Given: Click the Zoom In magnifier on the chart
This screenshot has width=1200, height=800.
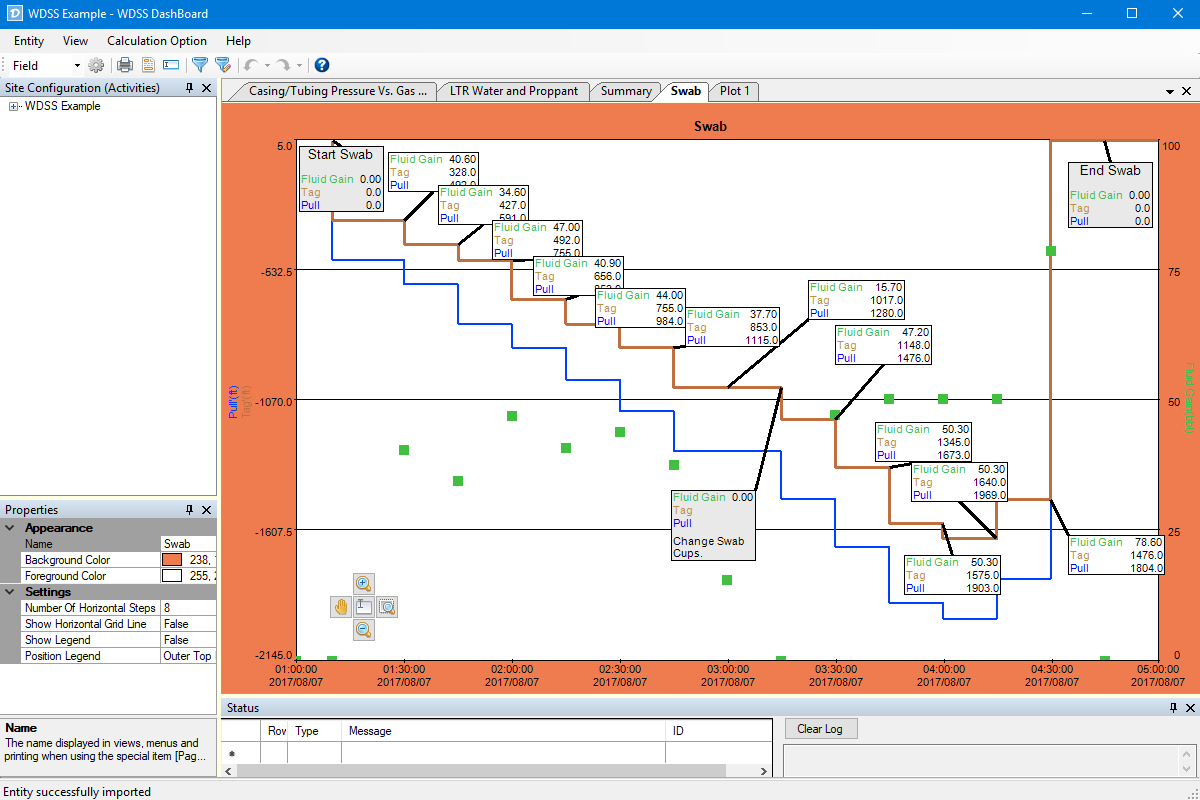Looking at the screenshot, I should (364, 584).
